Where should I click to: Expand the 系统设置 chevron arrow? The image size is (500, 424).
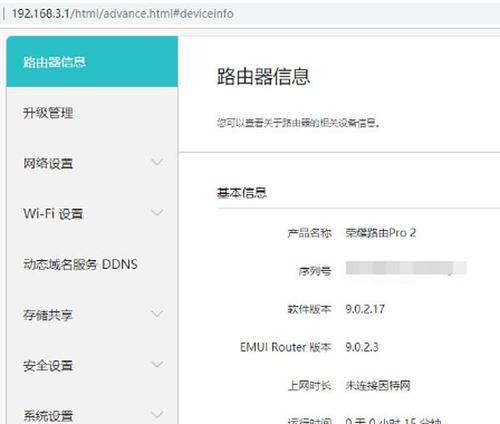tap(157, 415)
